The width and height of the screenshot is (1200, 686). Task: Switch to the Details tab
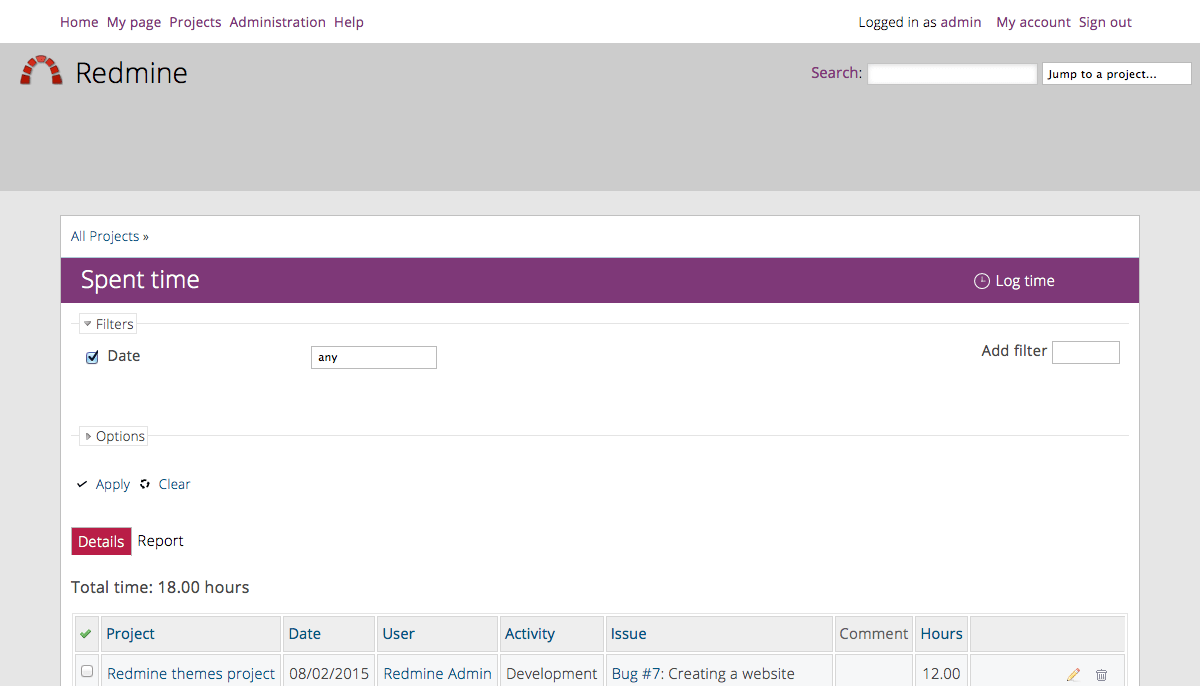point(101,541)
